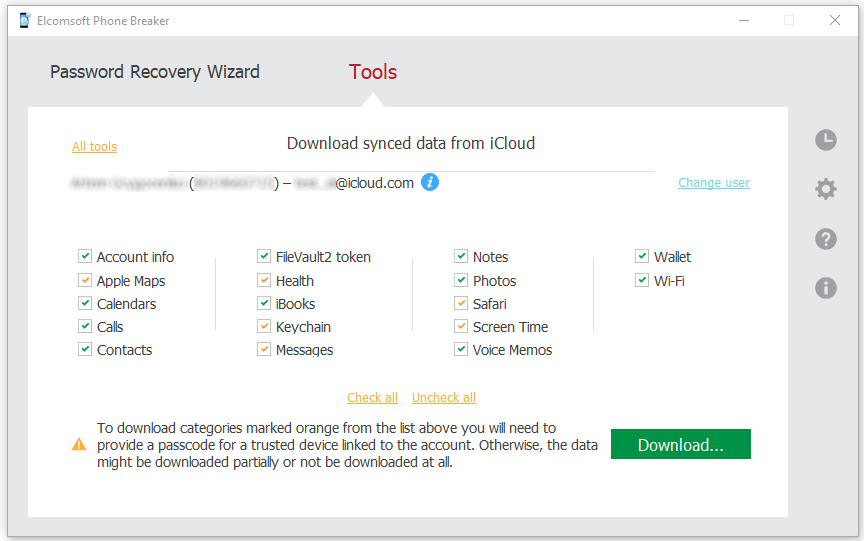
Task: Toggle the iBooks checkbox
Action: point(264,303)
